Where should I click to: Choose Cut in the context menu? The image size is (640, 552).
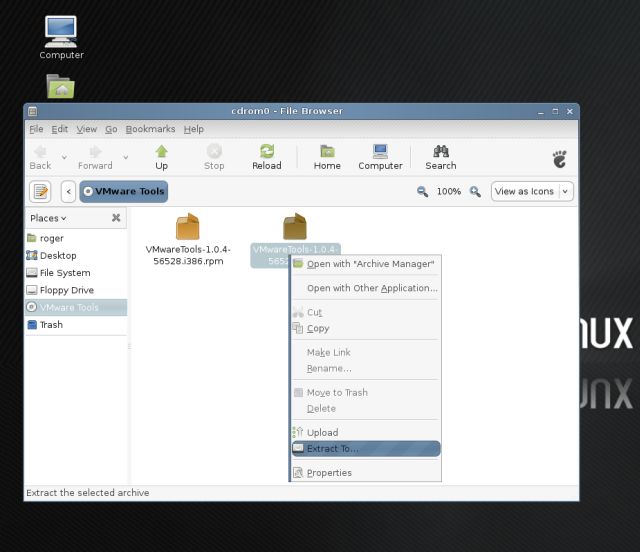click(366, 312)
